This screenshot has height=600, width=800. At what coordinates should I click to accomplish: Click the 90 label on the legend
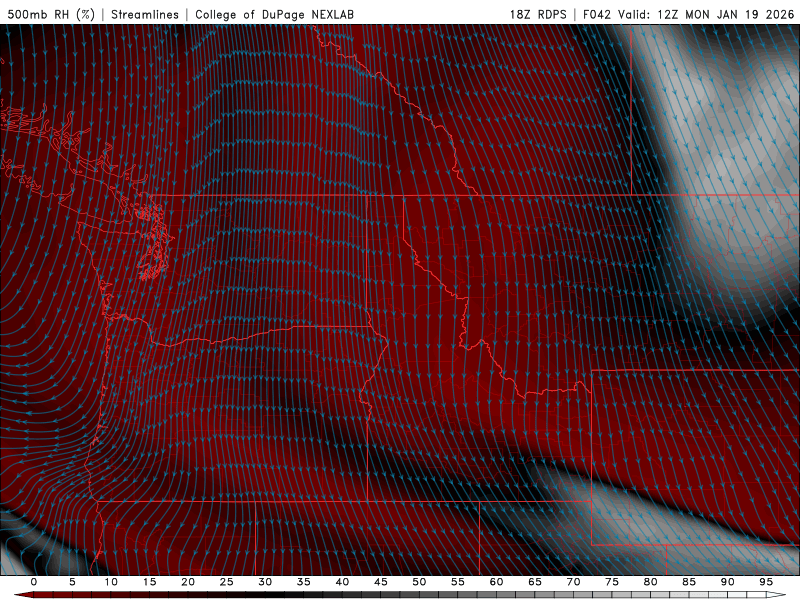click(x=727, y=582)
